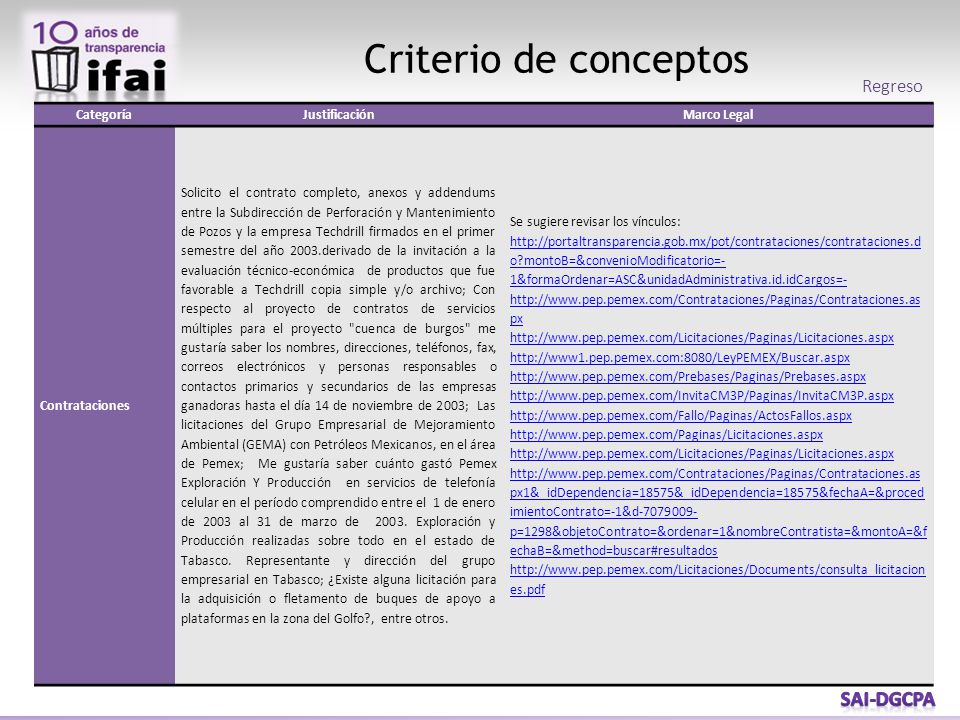
Task: Click the Categoría column header
Action: tap(103, 114)
